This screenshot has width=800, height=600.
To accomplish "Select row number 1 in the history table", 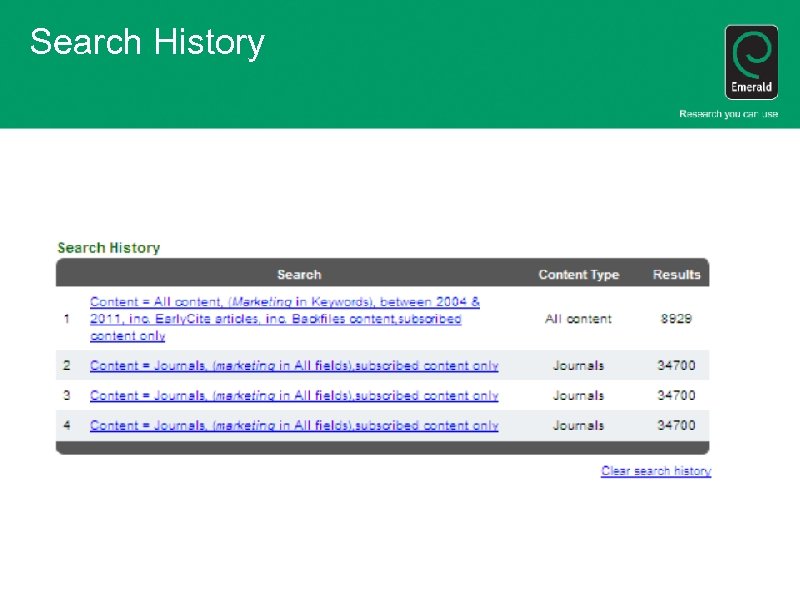I will (x=66, y=319).
